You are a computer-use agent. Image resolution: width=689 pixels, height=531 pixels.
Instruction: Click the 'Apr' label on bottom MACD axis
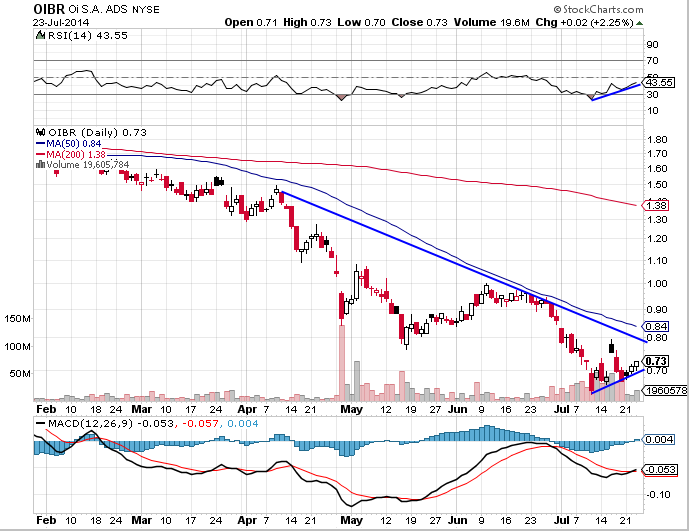[247, 520]
